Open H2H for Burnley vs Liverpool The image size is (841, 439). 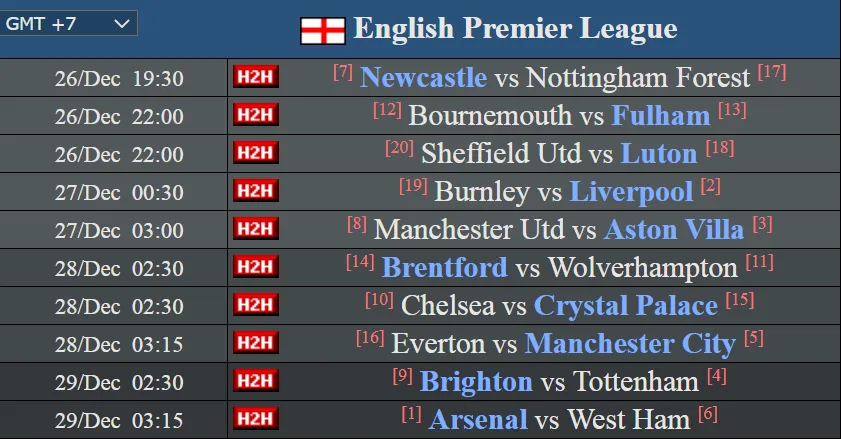[x=256, y=191]
